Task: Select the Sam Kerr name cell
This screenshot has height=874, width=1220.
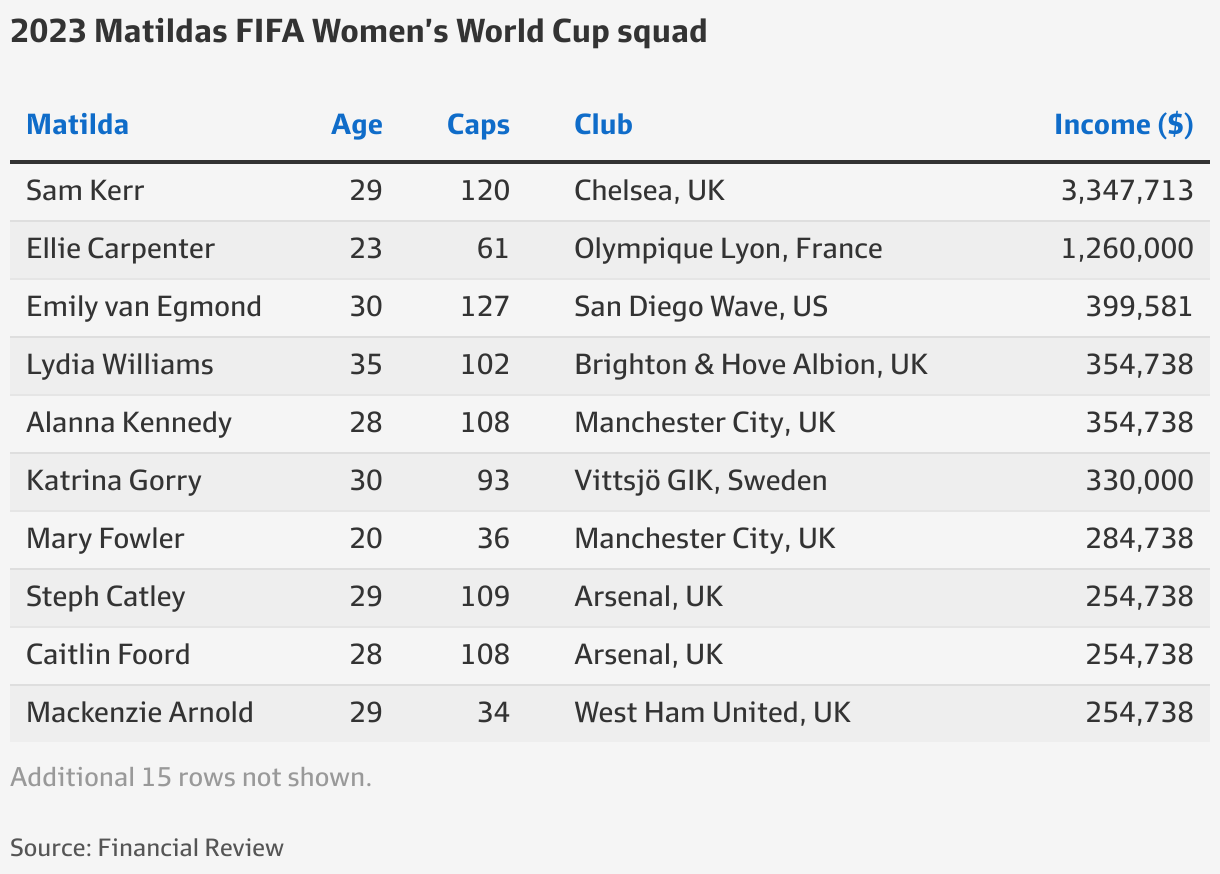Action: pyautogui.click(x=85, y=190)
